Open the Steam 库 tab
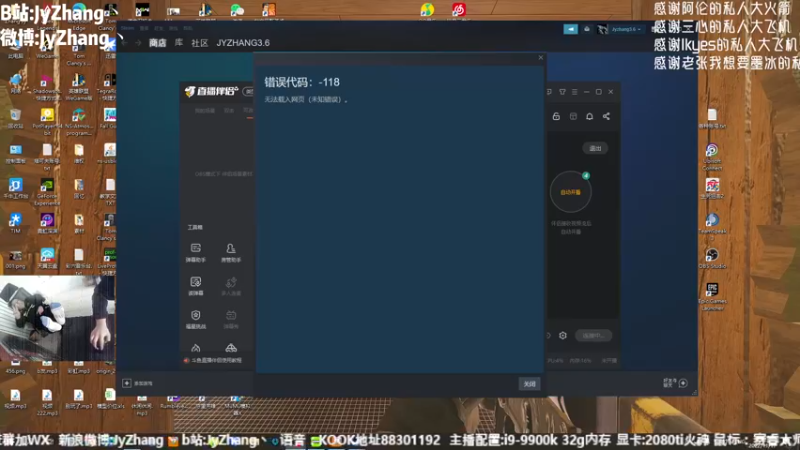 point(179,43)
